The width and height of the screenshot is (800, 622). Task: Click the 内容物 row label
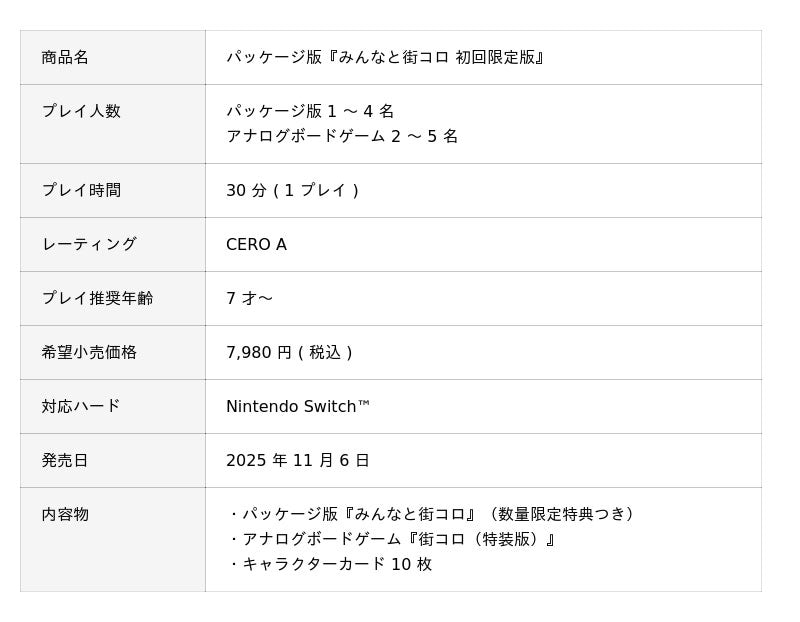[x=65, y=514]
